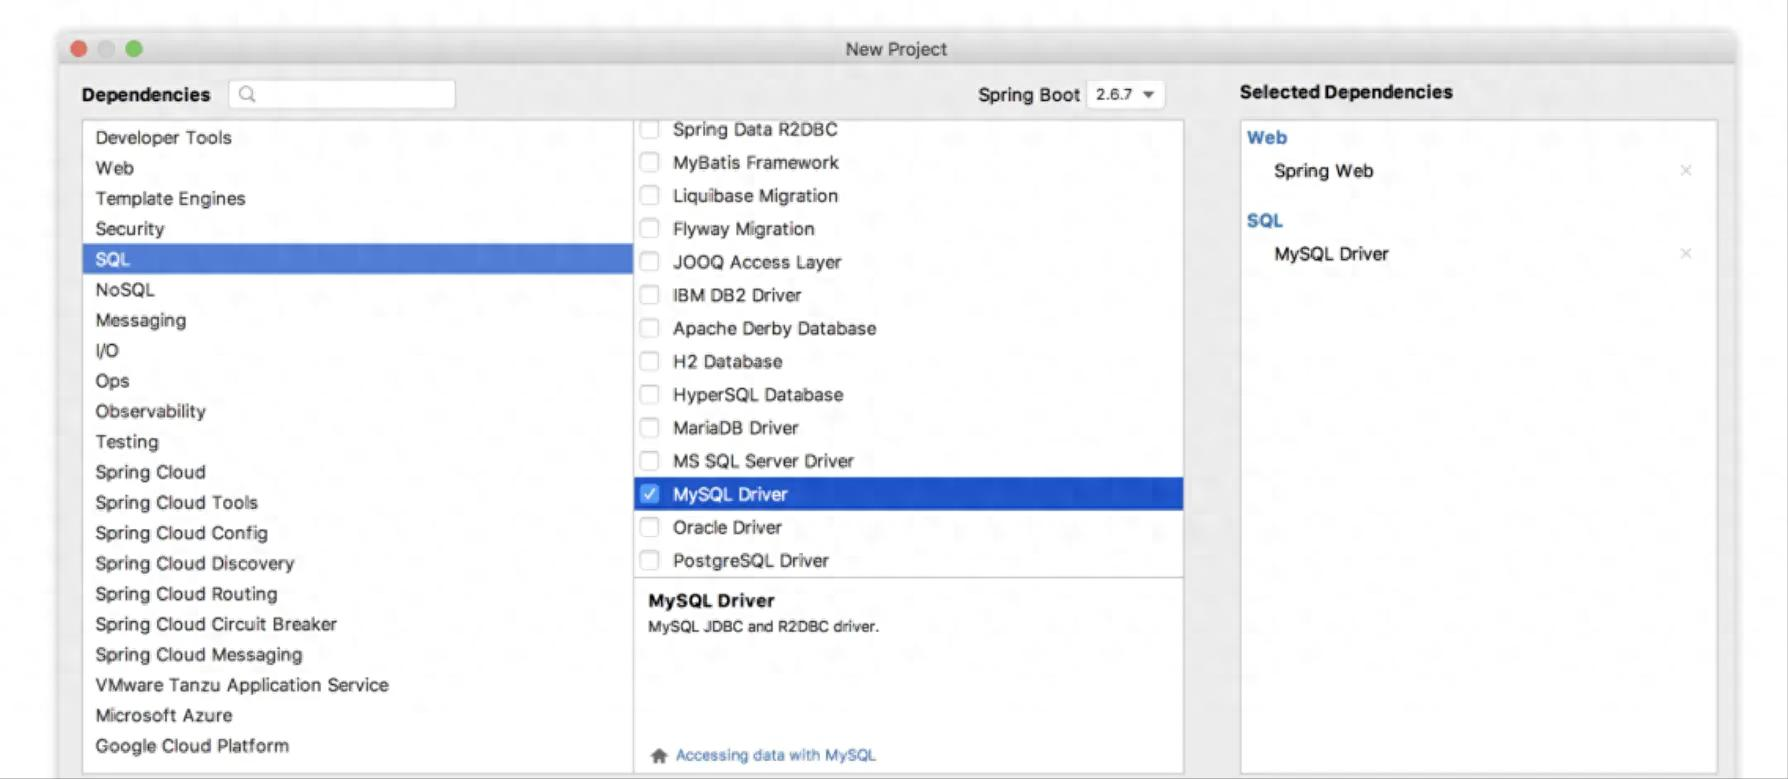This screenshot has height=779, width=1788.
Task: Choose VMware Tanzu Application Service category
Action: 358,685
